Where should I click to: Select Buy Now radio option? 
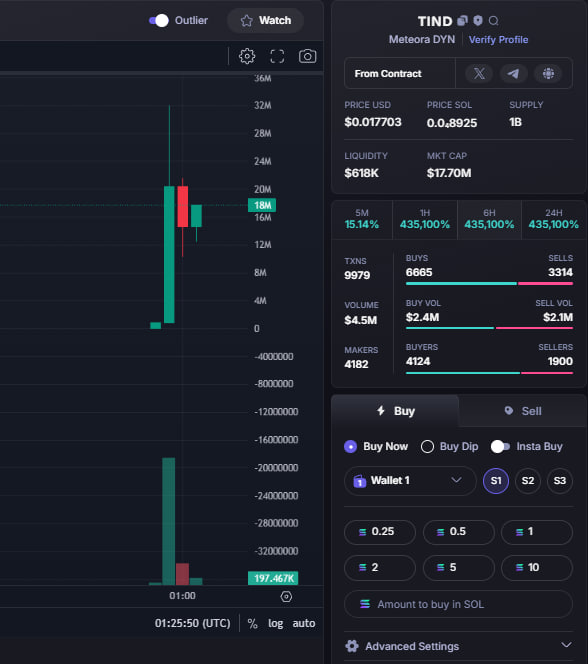tap(351, 446)
